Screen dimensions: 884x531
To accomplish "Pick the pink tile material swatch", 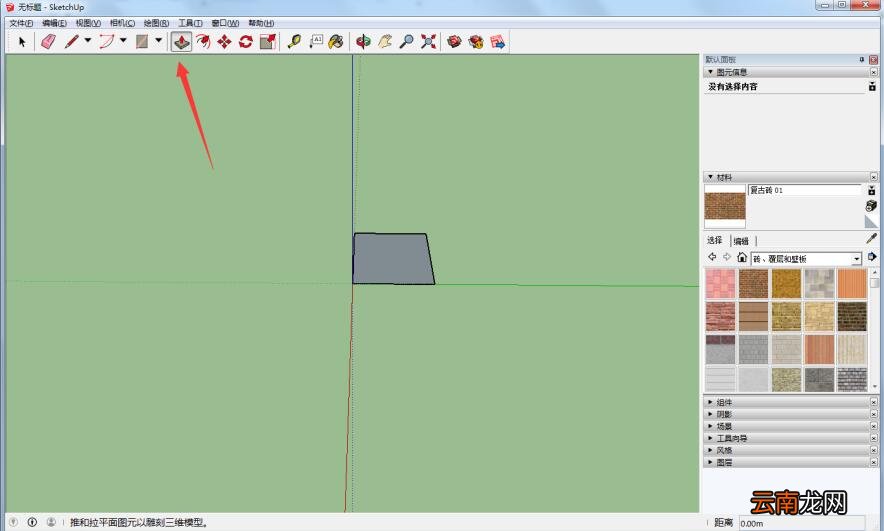I will 721,284.
